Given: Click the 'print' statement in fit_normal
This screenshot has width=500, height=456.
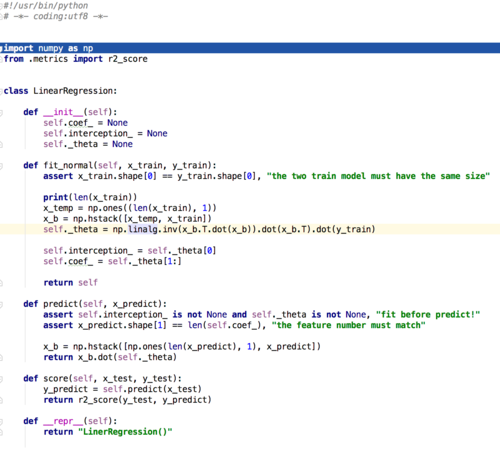Looking at the screenshot, I should [x=56, y=197].
